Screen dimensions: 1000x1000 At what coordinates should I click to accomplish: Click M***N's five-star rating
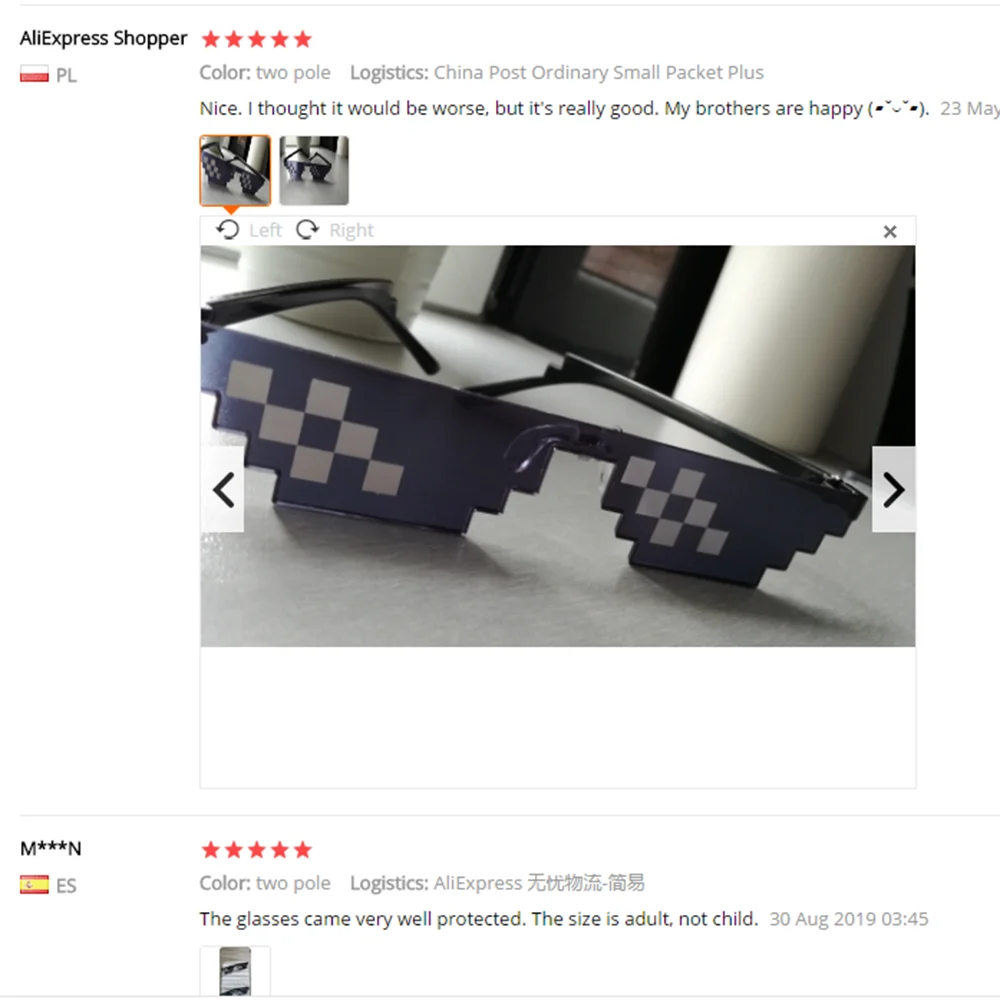256,849
